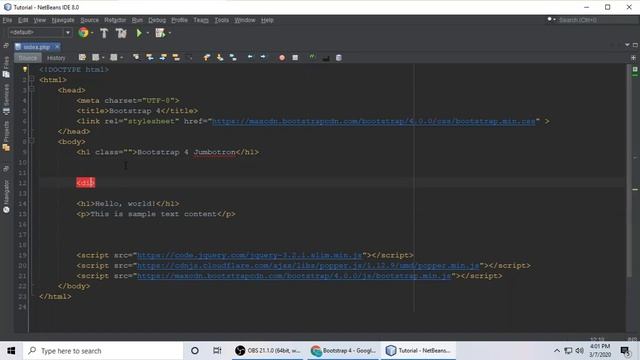
Task: Click the Shift Line Left icon
Action: click(x=250, y=57)
